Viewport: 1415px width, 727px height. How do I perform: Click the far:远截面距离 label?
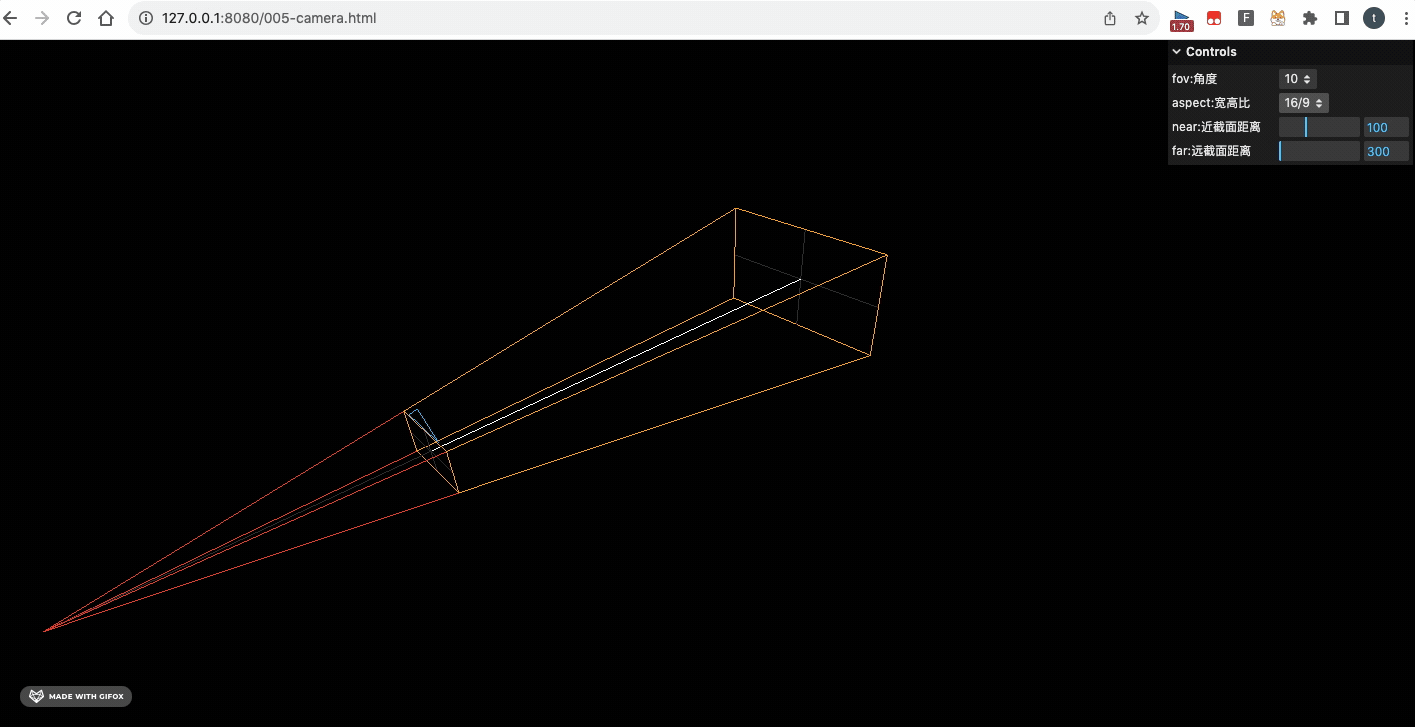tap(1211, 151)
